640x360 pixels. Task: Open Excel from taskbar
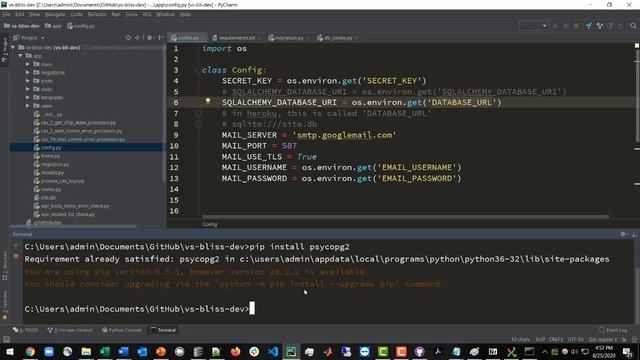pyautogui.click(x=104, y=351)
